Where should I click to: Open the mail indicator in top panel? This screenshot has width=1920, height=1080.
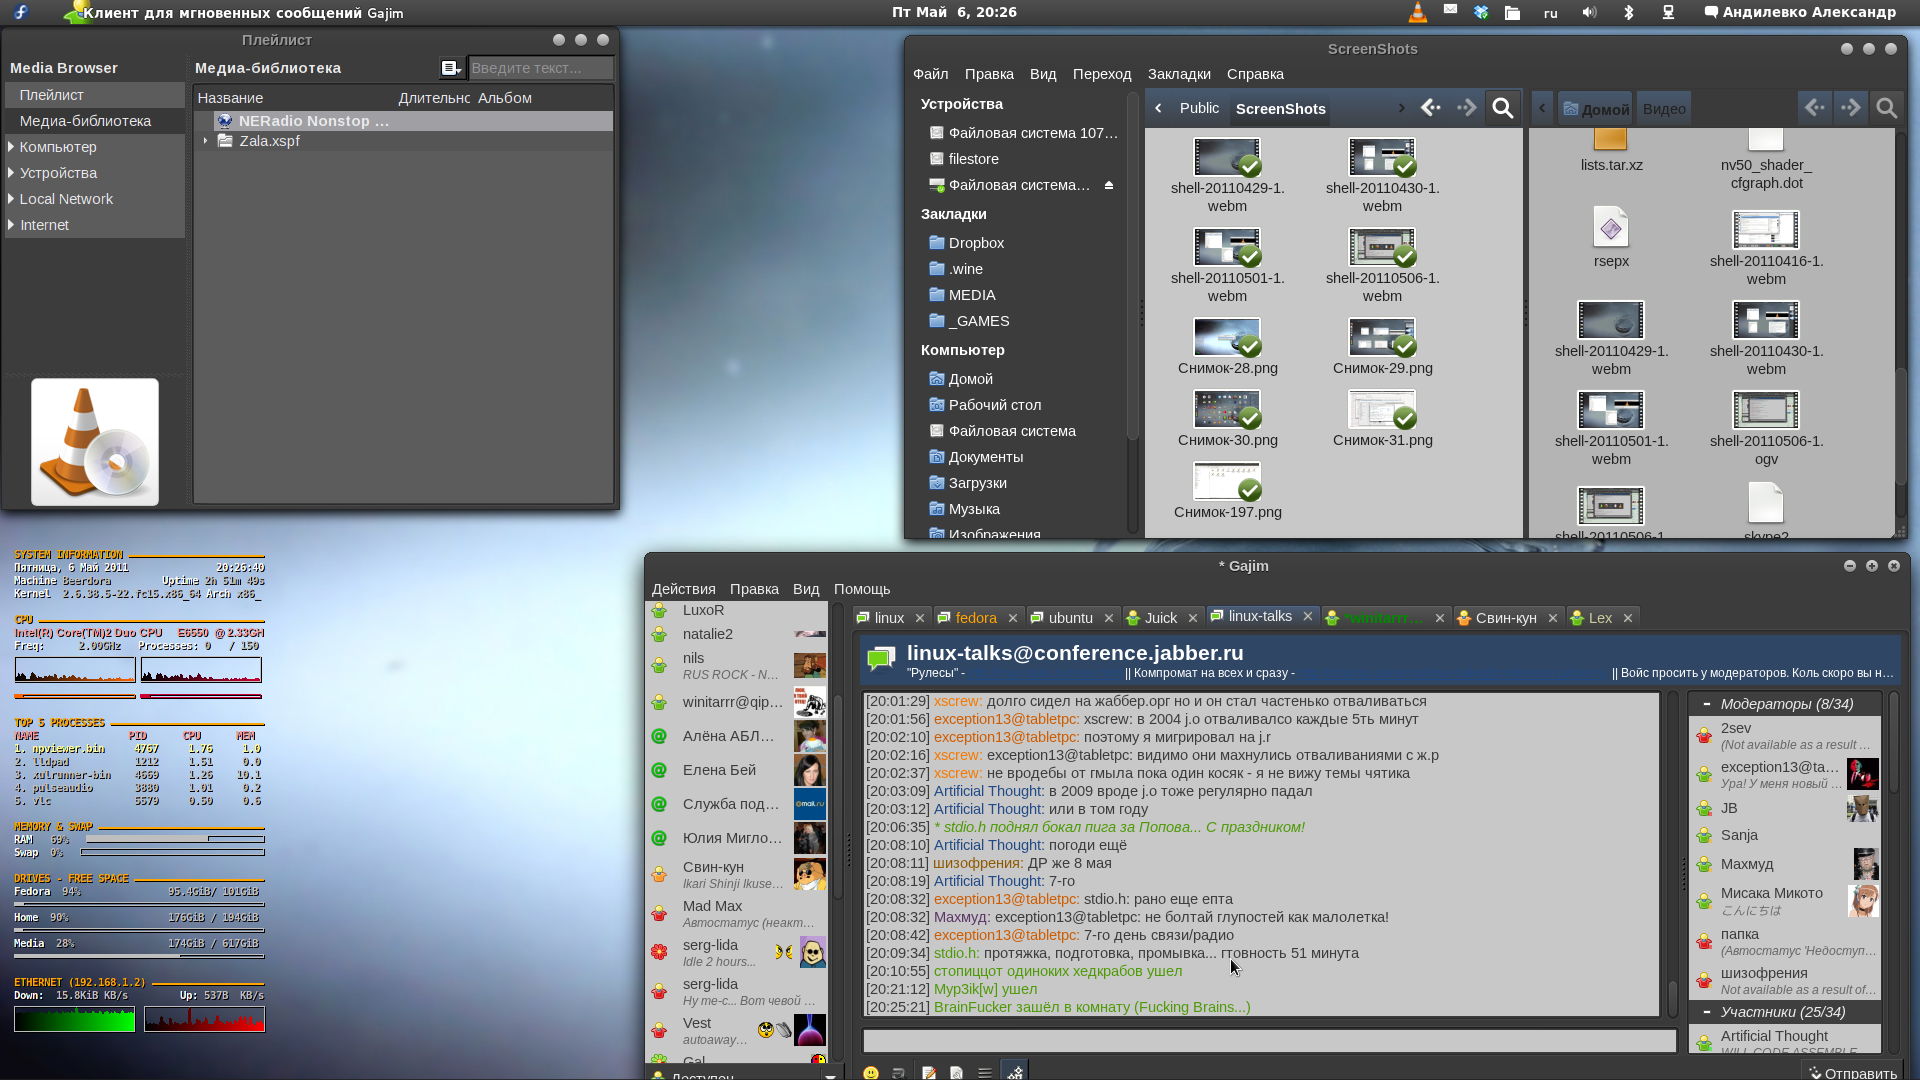(1450, 9)
